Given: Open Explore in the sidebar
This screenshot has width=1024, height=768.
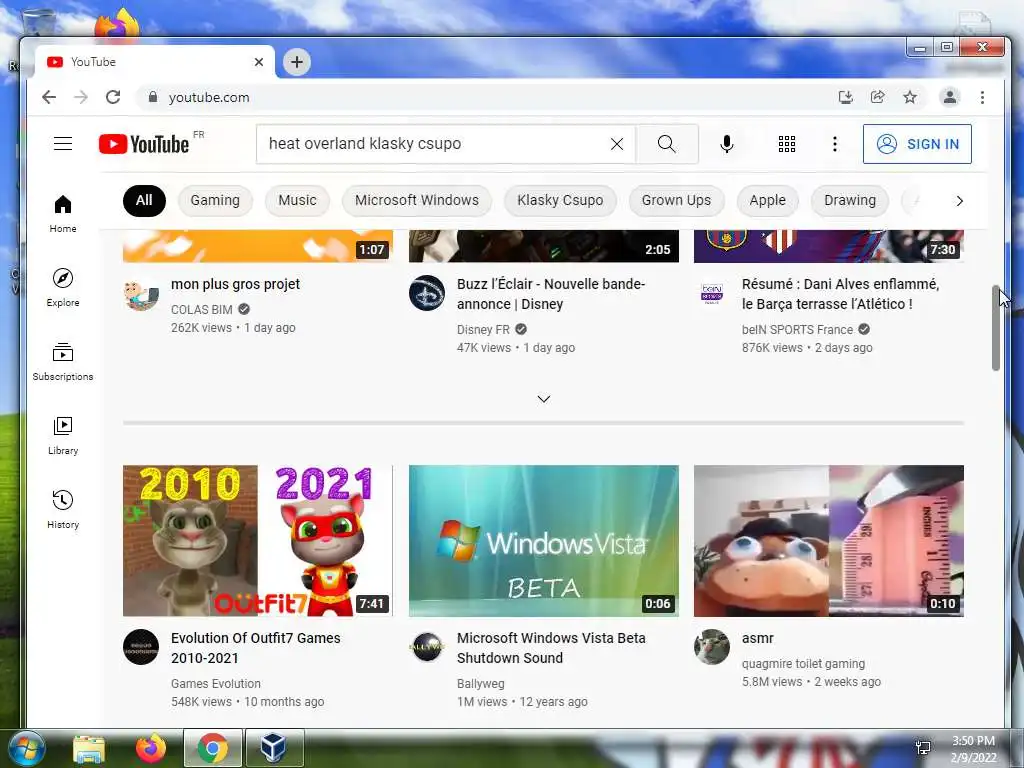Looking at the screenshot, I should tap(63, 288).
